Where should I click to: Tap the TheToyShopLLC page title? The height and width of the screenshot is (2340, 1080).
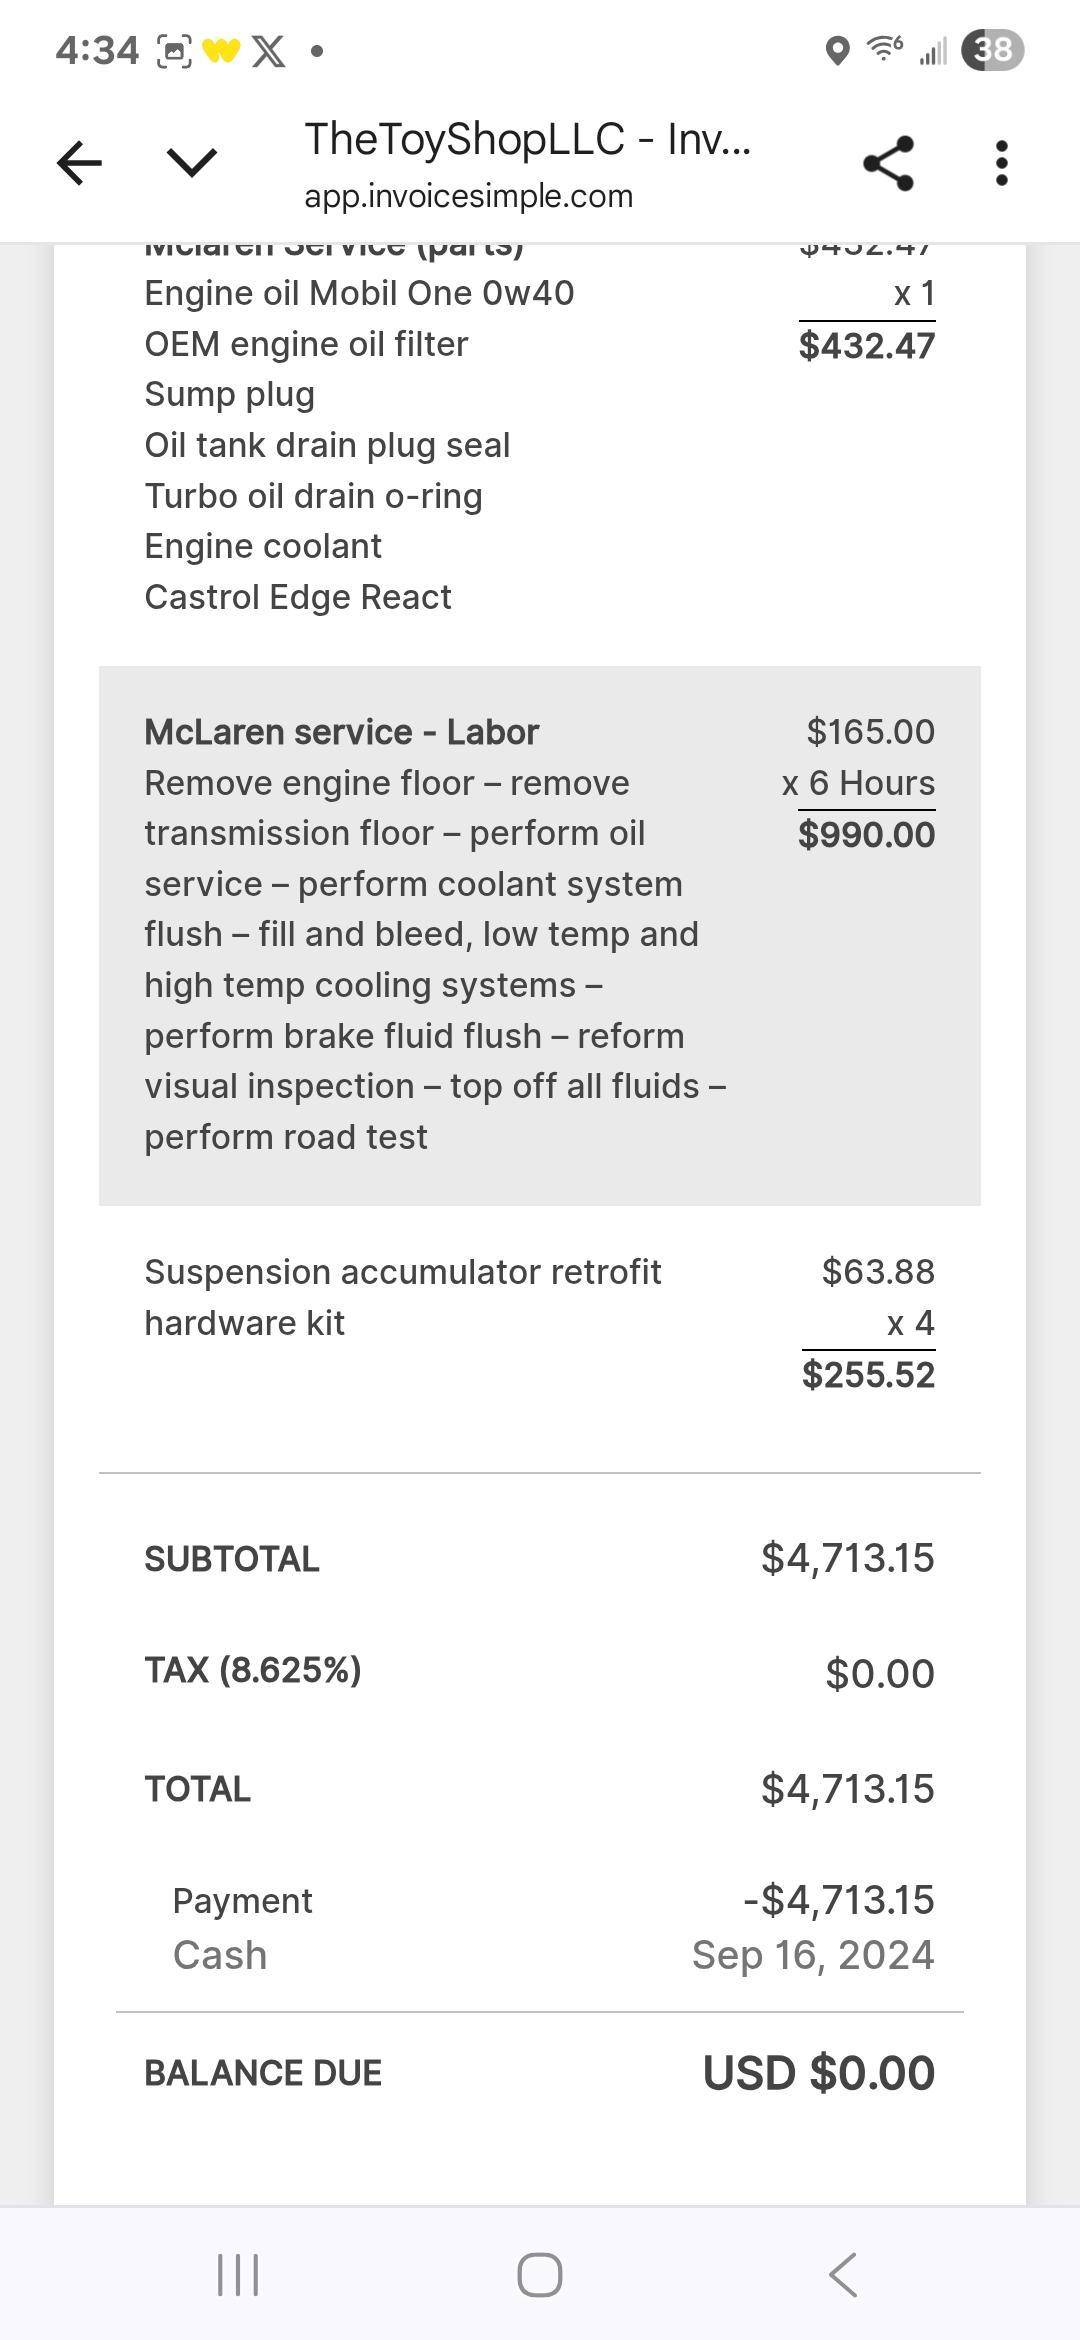click(x=527, y=139)
